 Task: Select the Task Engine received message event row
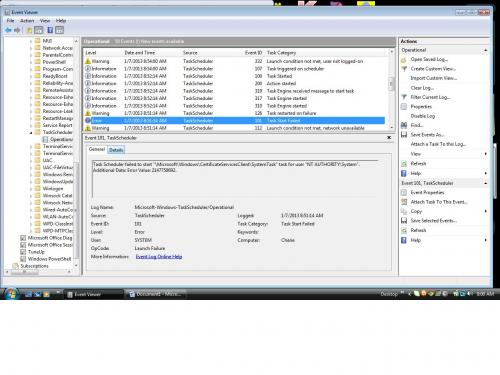[235, 91]
